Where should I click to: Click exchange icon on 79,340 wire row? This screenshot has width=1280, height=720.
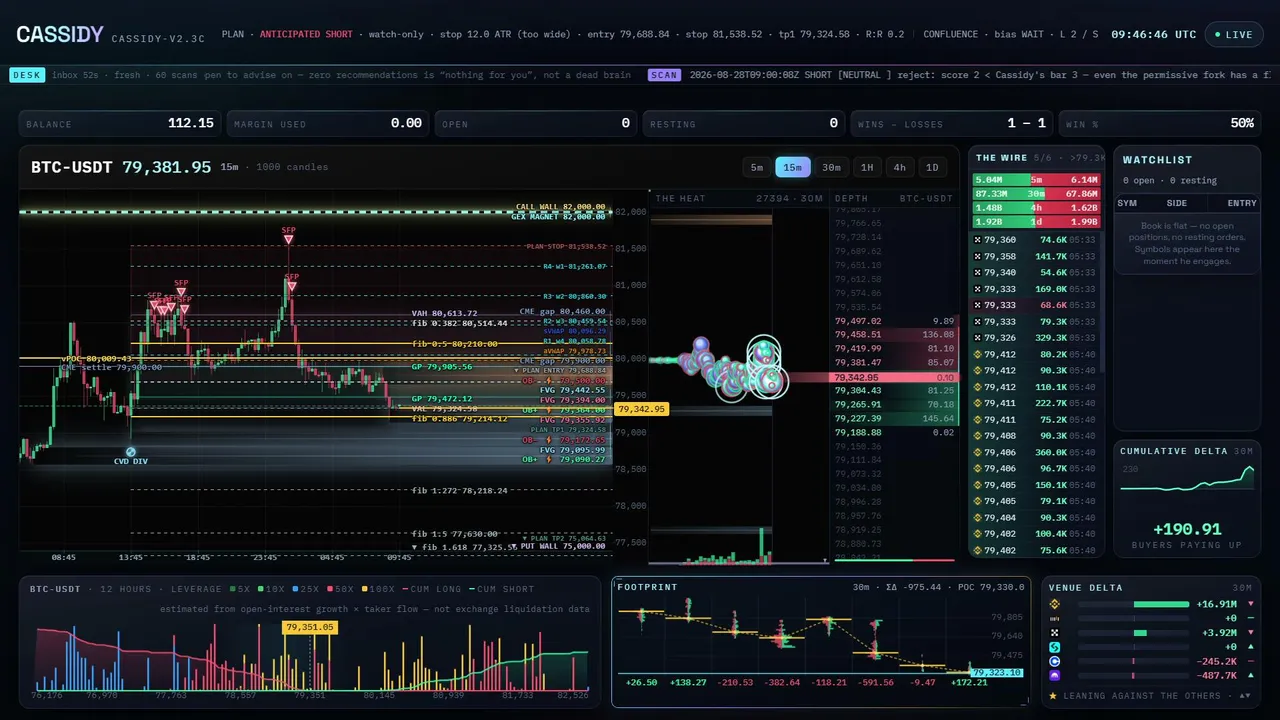(978, 272)
